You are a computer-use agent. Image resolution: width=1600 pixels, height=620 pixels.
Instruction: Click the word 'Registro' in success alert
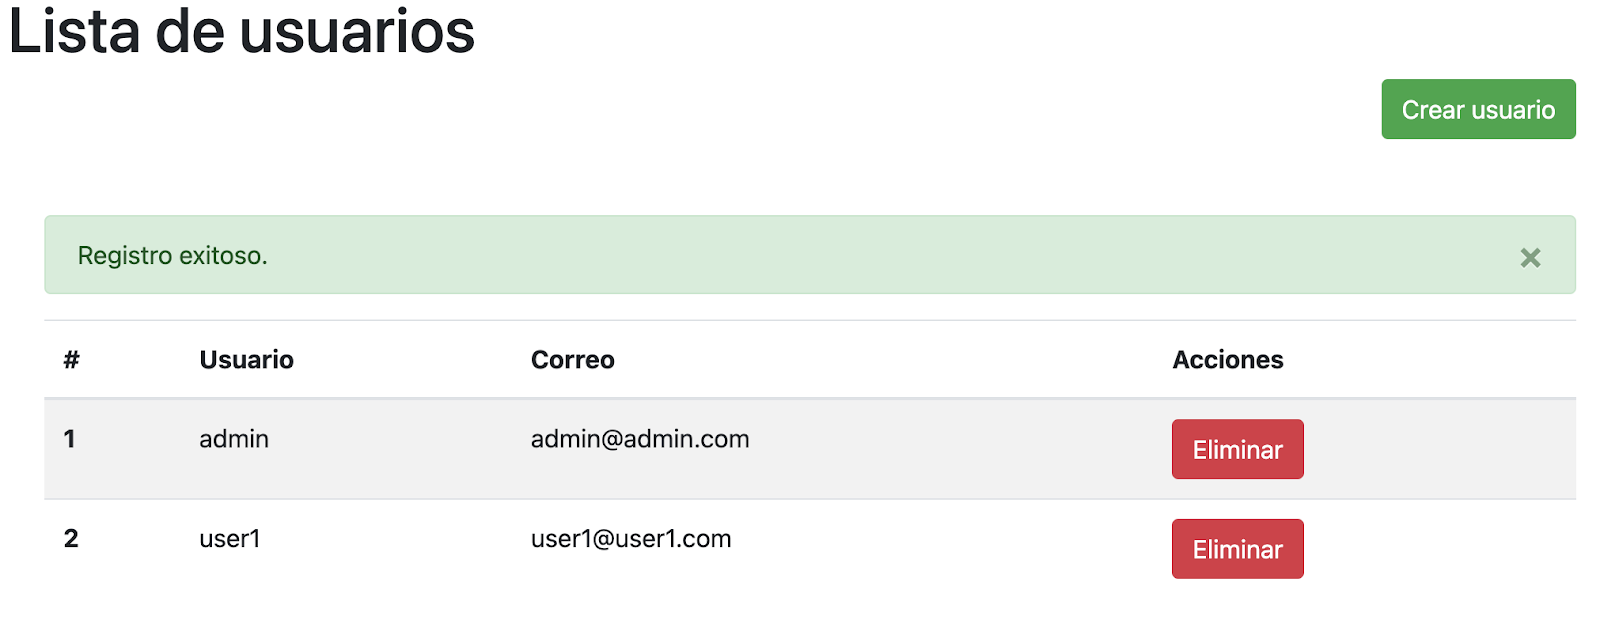click(125, 256)
